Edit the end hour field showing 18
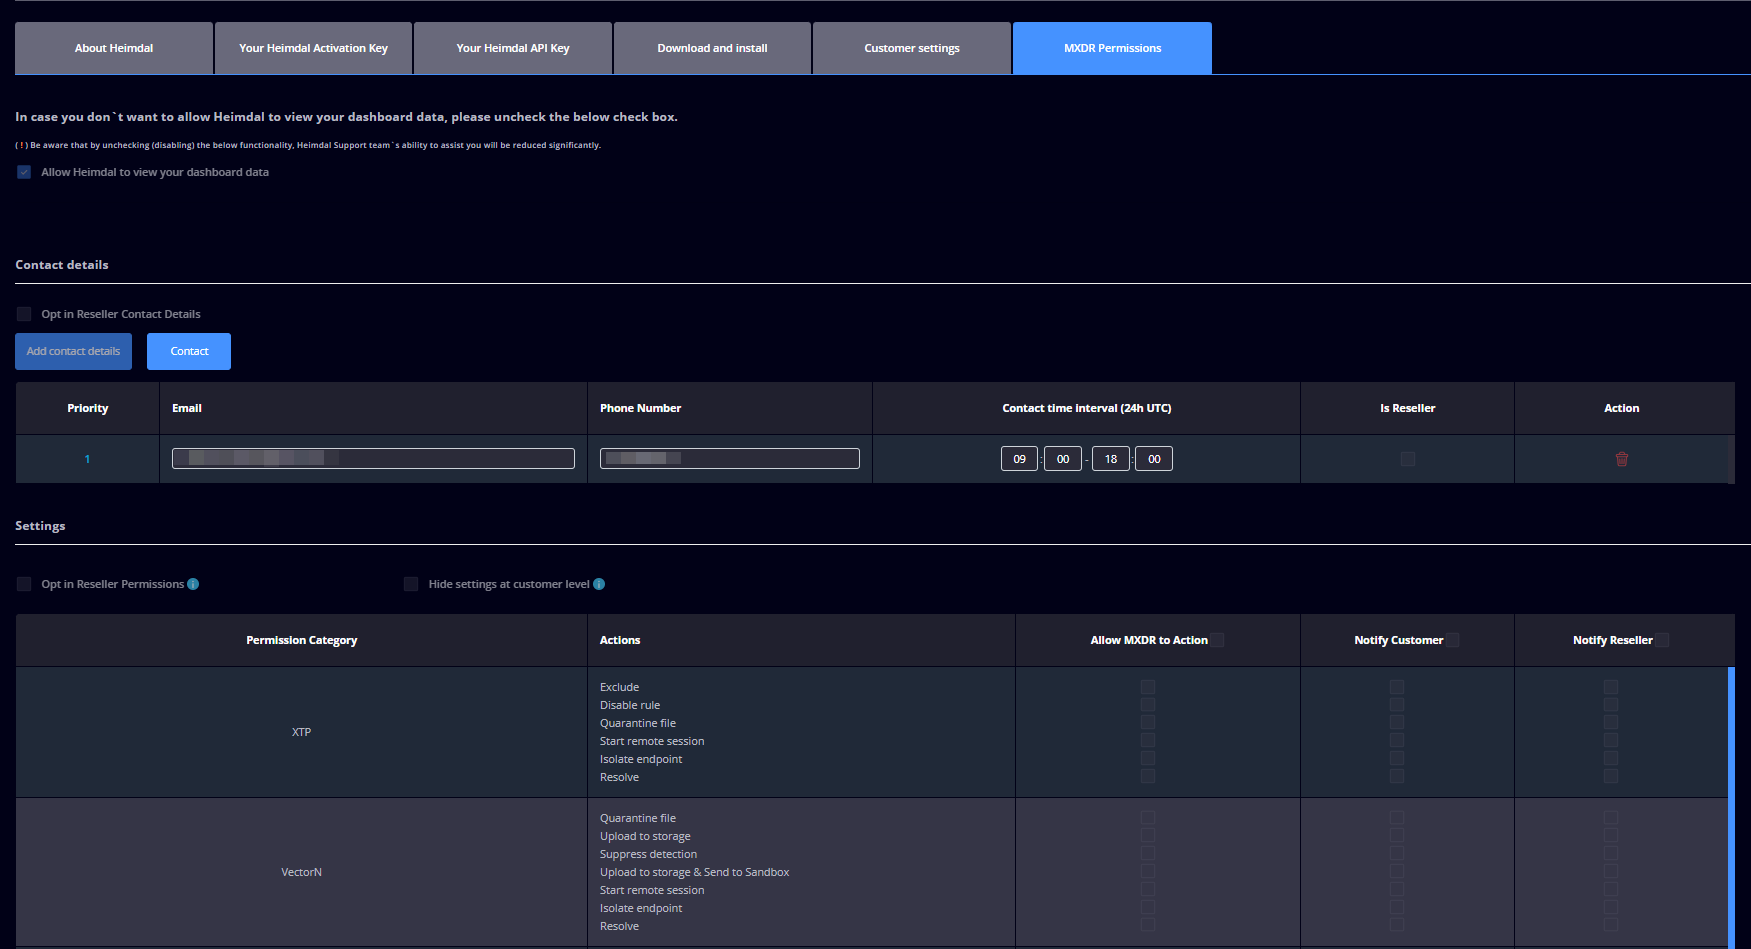Screen dimensions: 1751x949 tap(1111, 459)
